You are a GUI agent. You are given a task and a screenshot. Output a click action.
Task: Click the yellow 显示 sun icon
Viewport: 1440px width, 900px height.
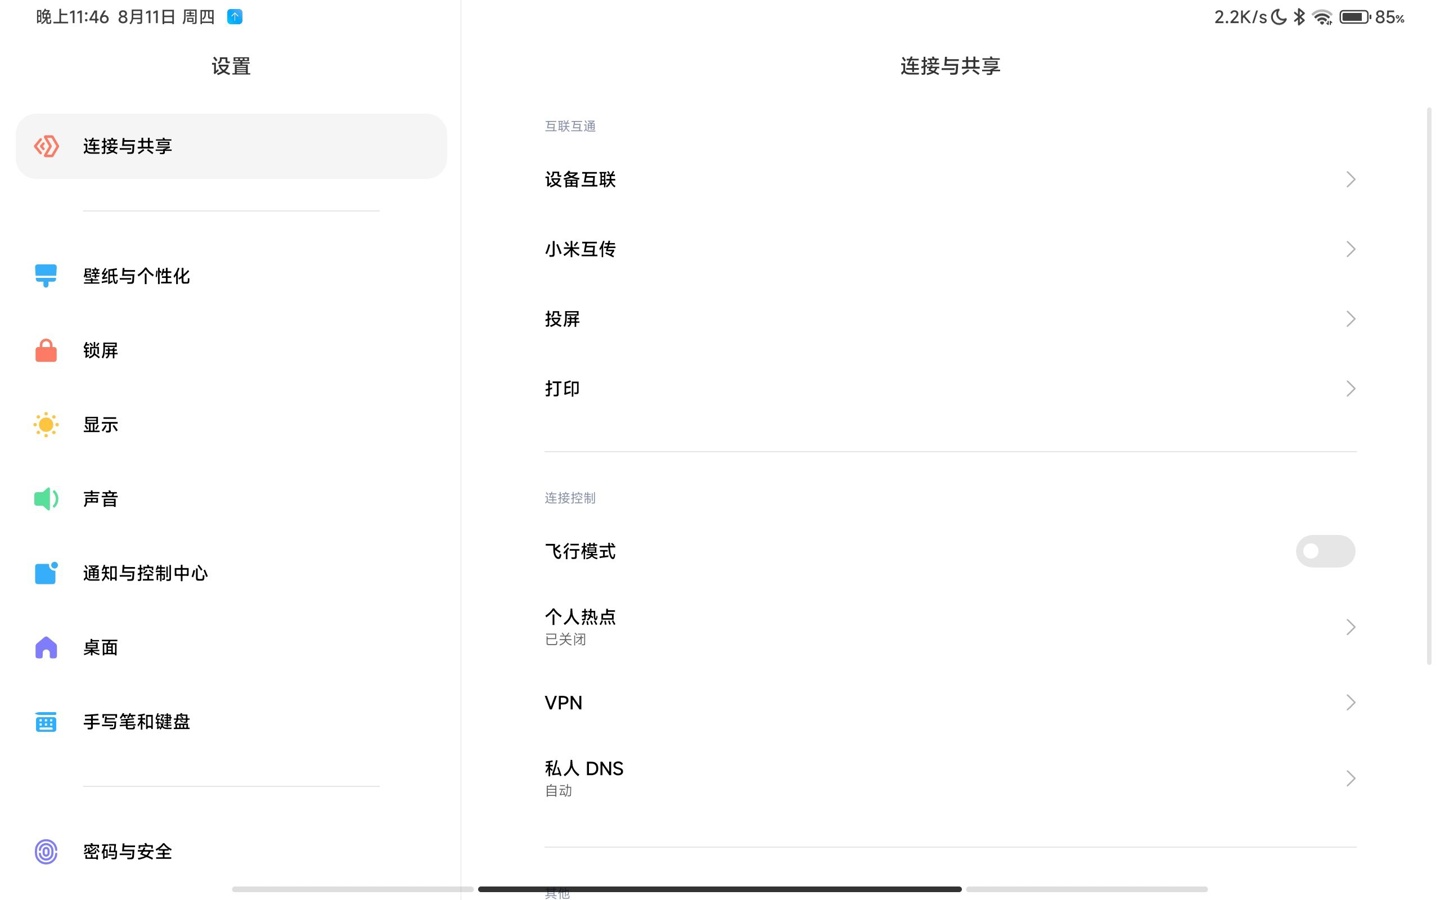pos(45,424)
